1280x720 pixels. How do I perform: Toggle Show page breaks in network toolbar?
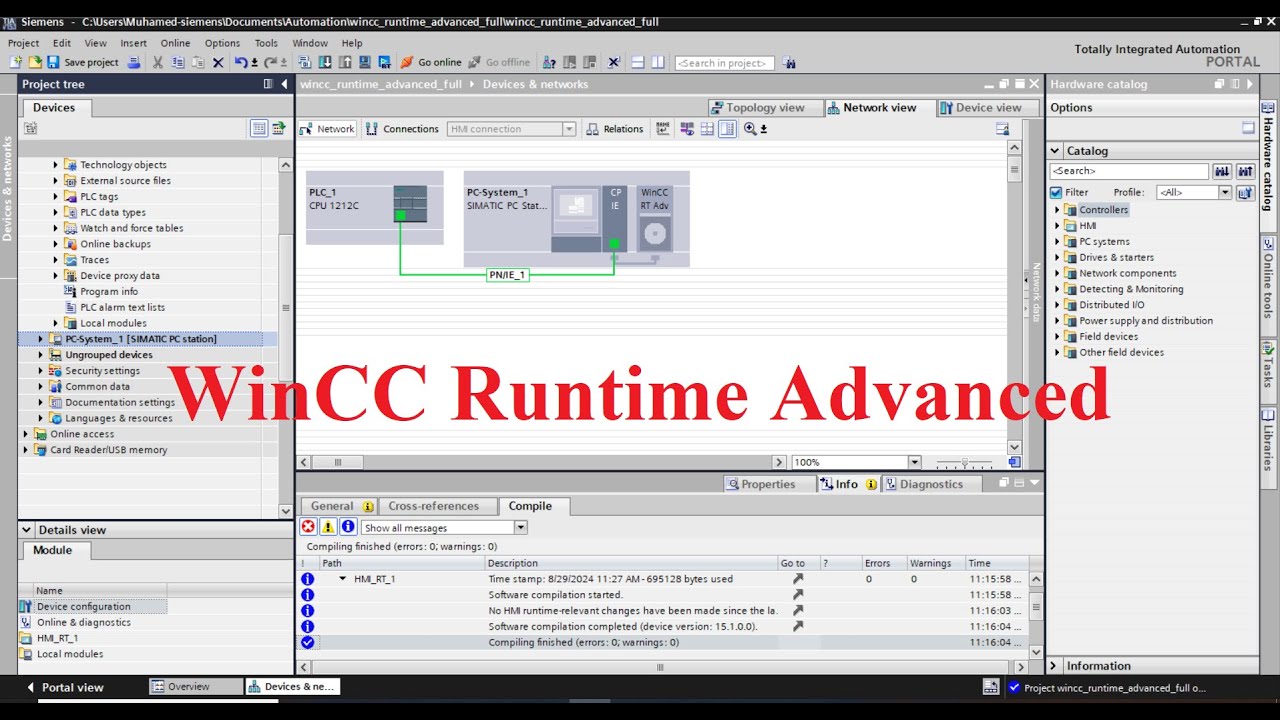pyautogui.click(x=707, y=129)
